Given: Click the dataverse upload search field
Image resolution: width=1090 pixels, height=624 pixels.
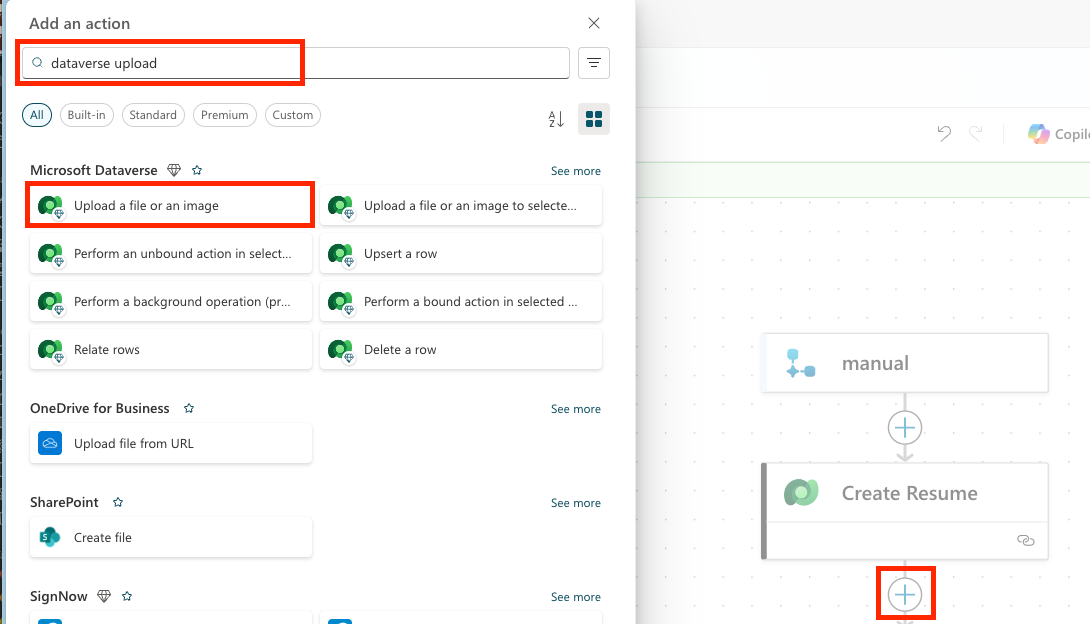Looking at the screenshot, I should click(300, 63).
